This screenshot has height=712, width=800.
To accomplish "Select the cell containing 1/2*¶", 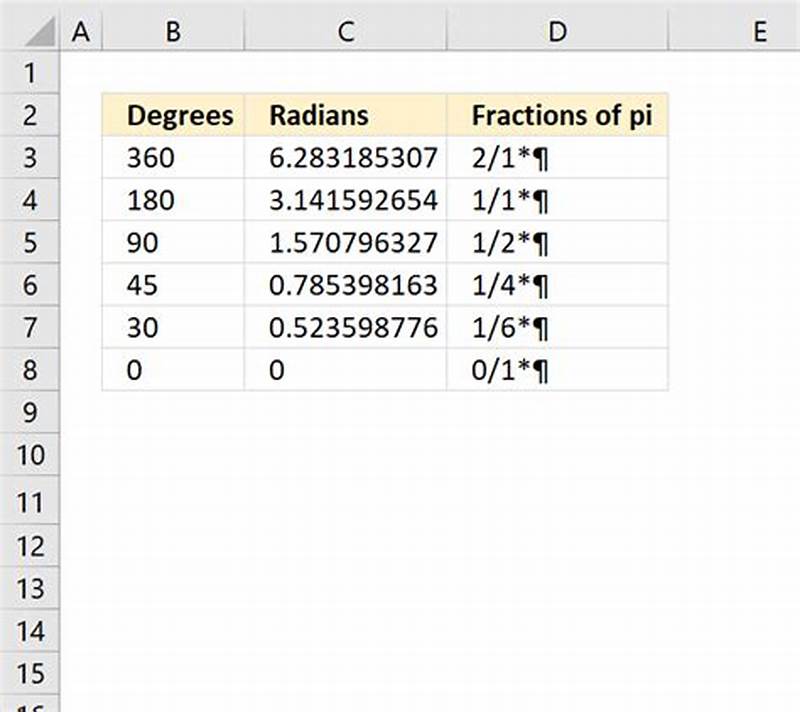I will tap(557, 242).
